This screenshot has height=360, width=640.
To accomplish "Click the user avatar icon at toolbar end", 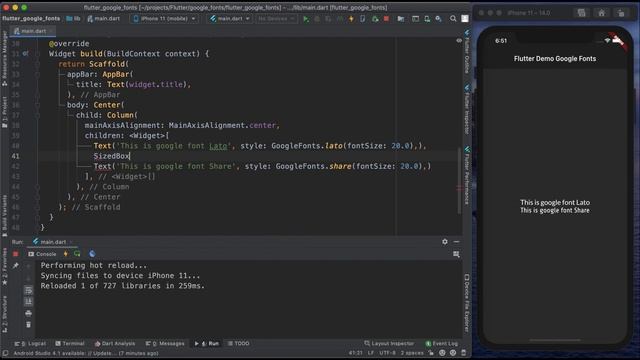I will click(465, 19).
